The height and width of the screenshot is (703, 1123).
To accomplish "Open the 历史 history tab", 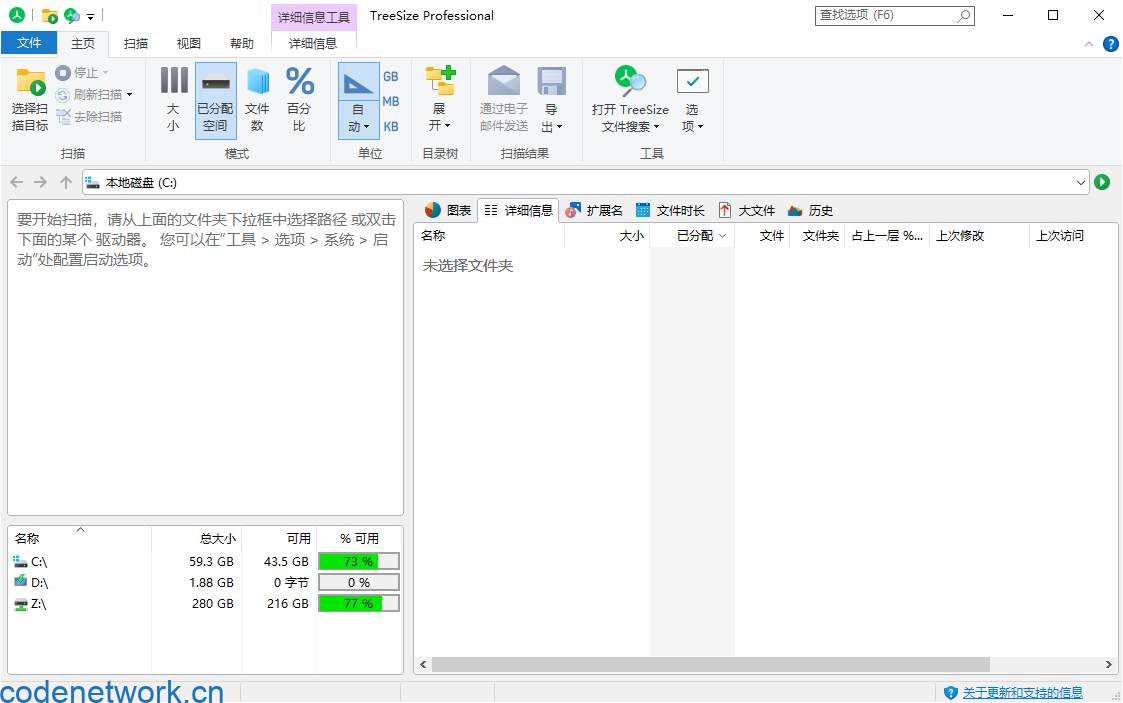I will pos(810,210).
